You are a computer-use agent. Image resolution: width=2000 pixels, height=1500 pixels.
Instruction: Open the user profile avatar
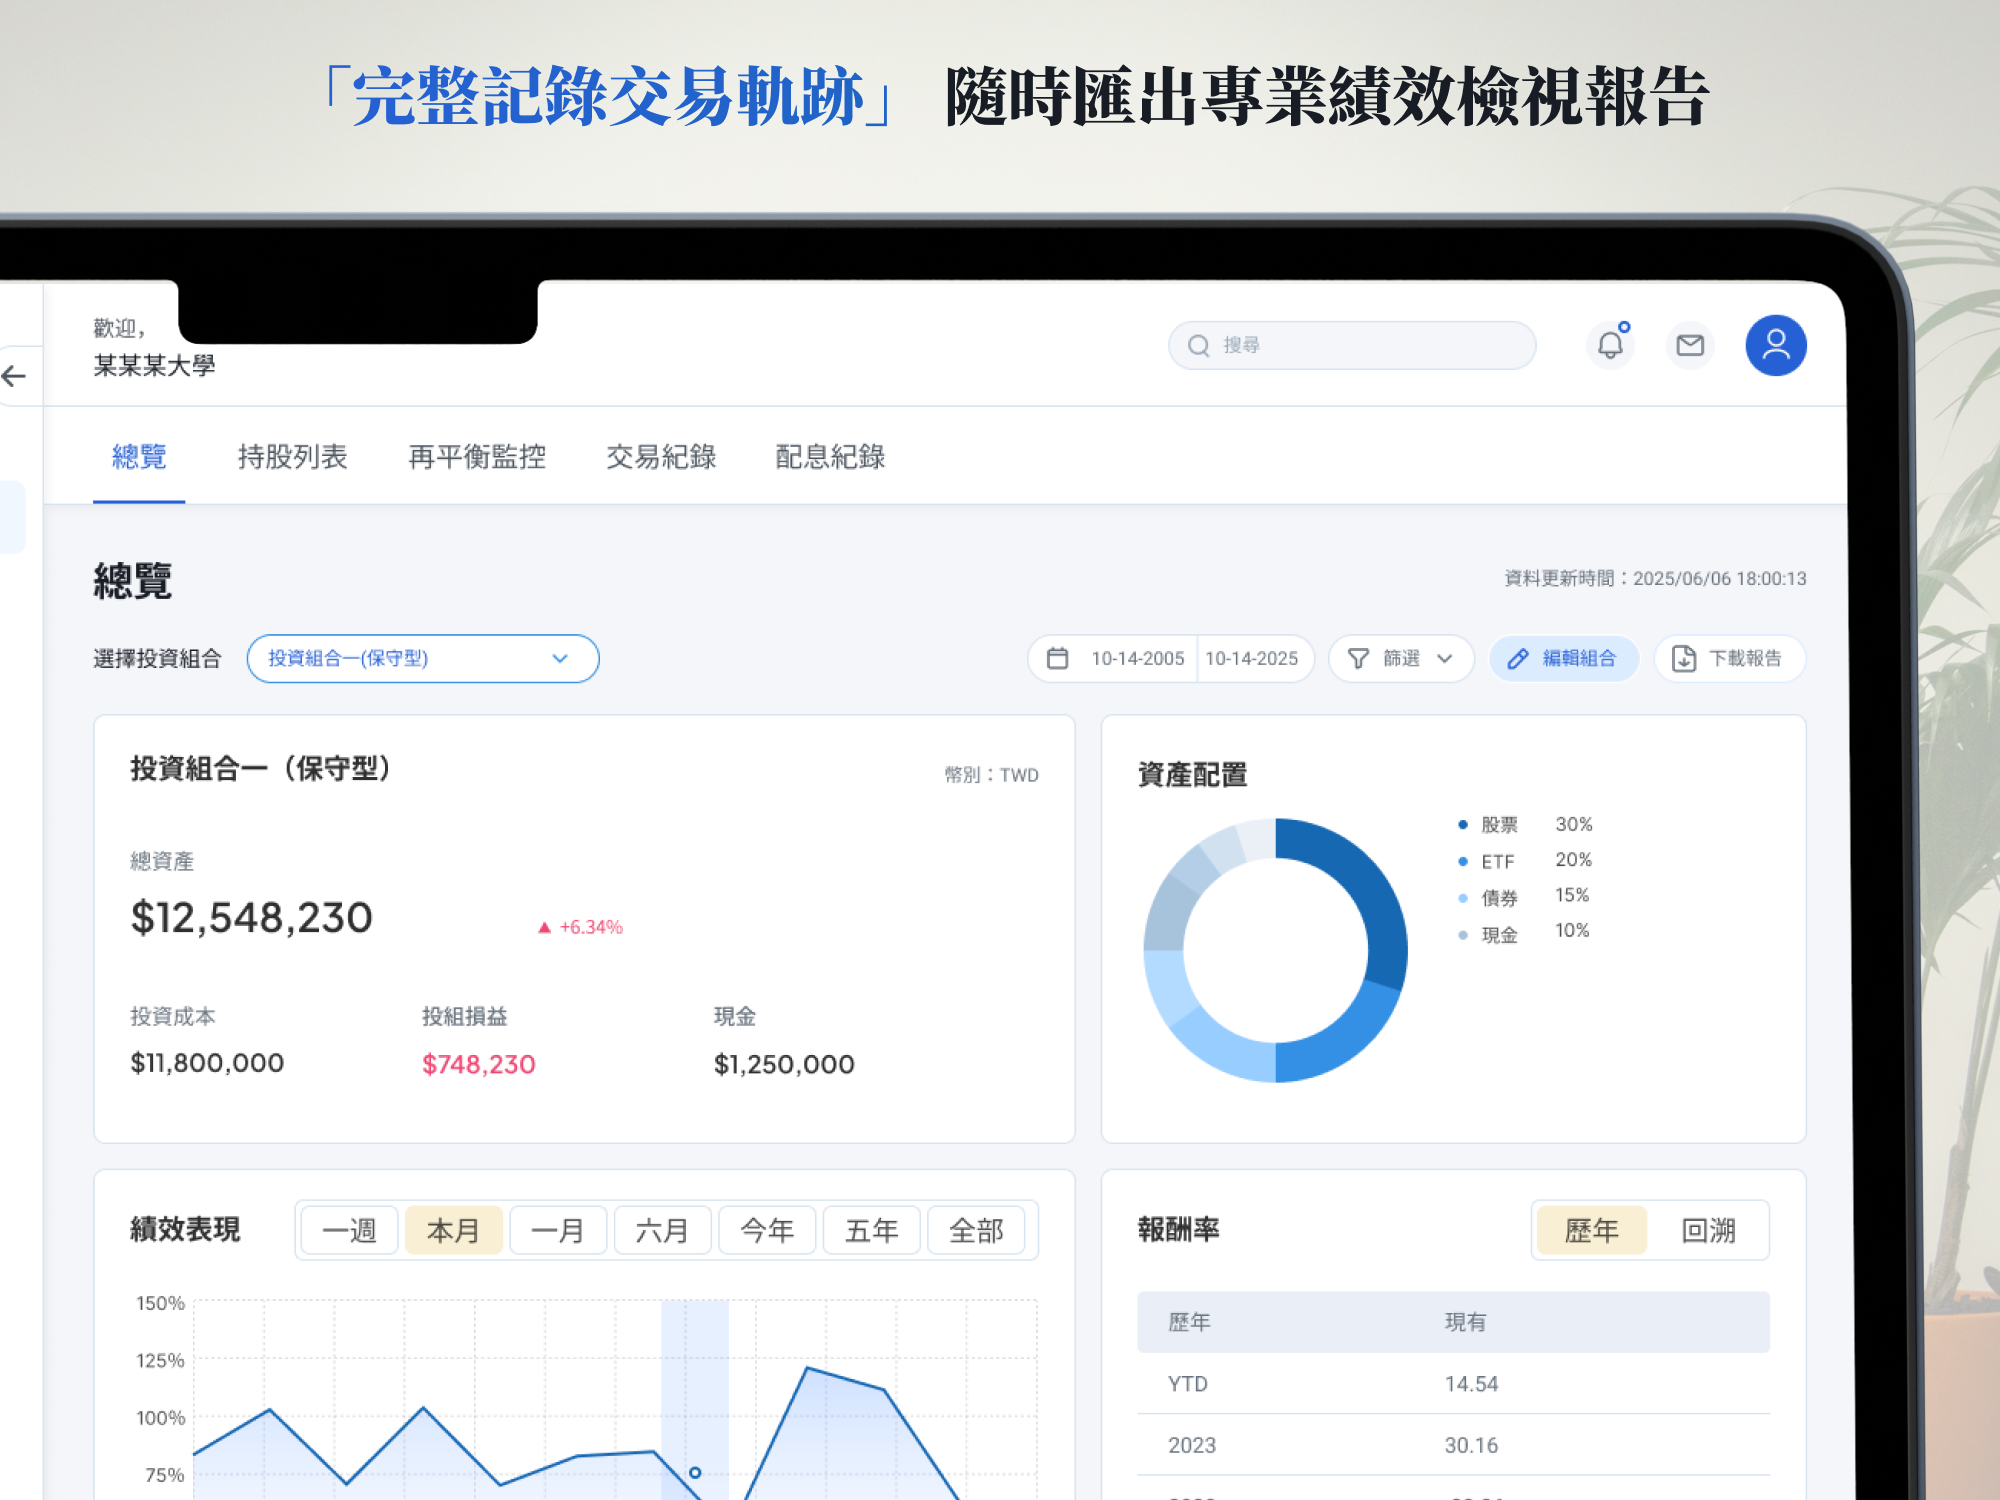tap(1776, 345)
